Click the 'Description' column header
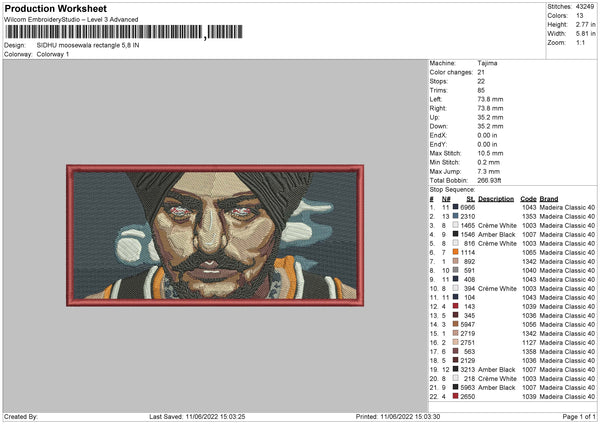 pos(496,199)
